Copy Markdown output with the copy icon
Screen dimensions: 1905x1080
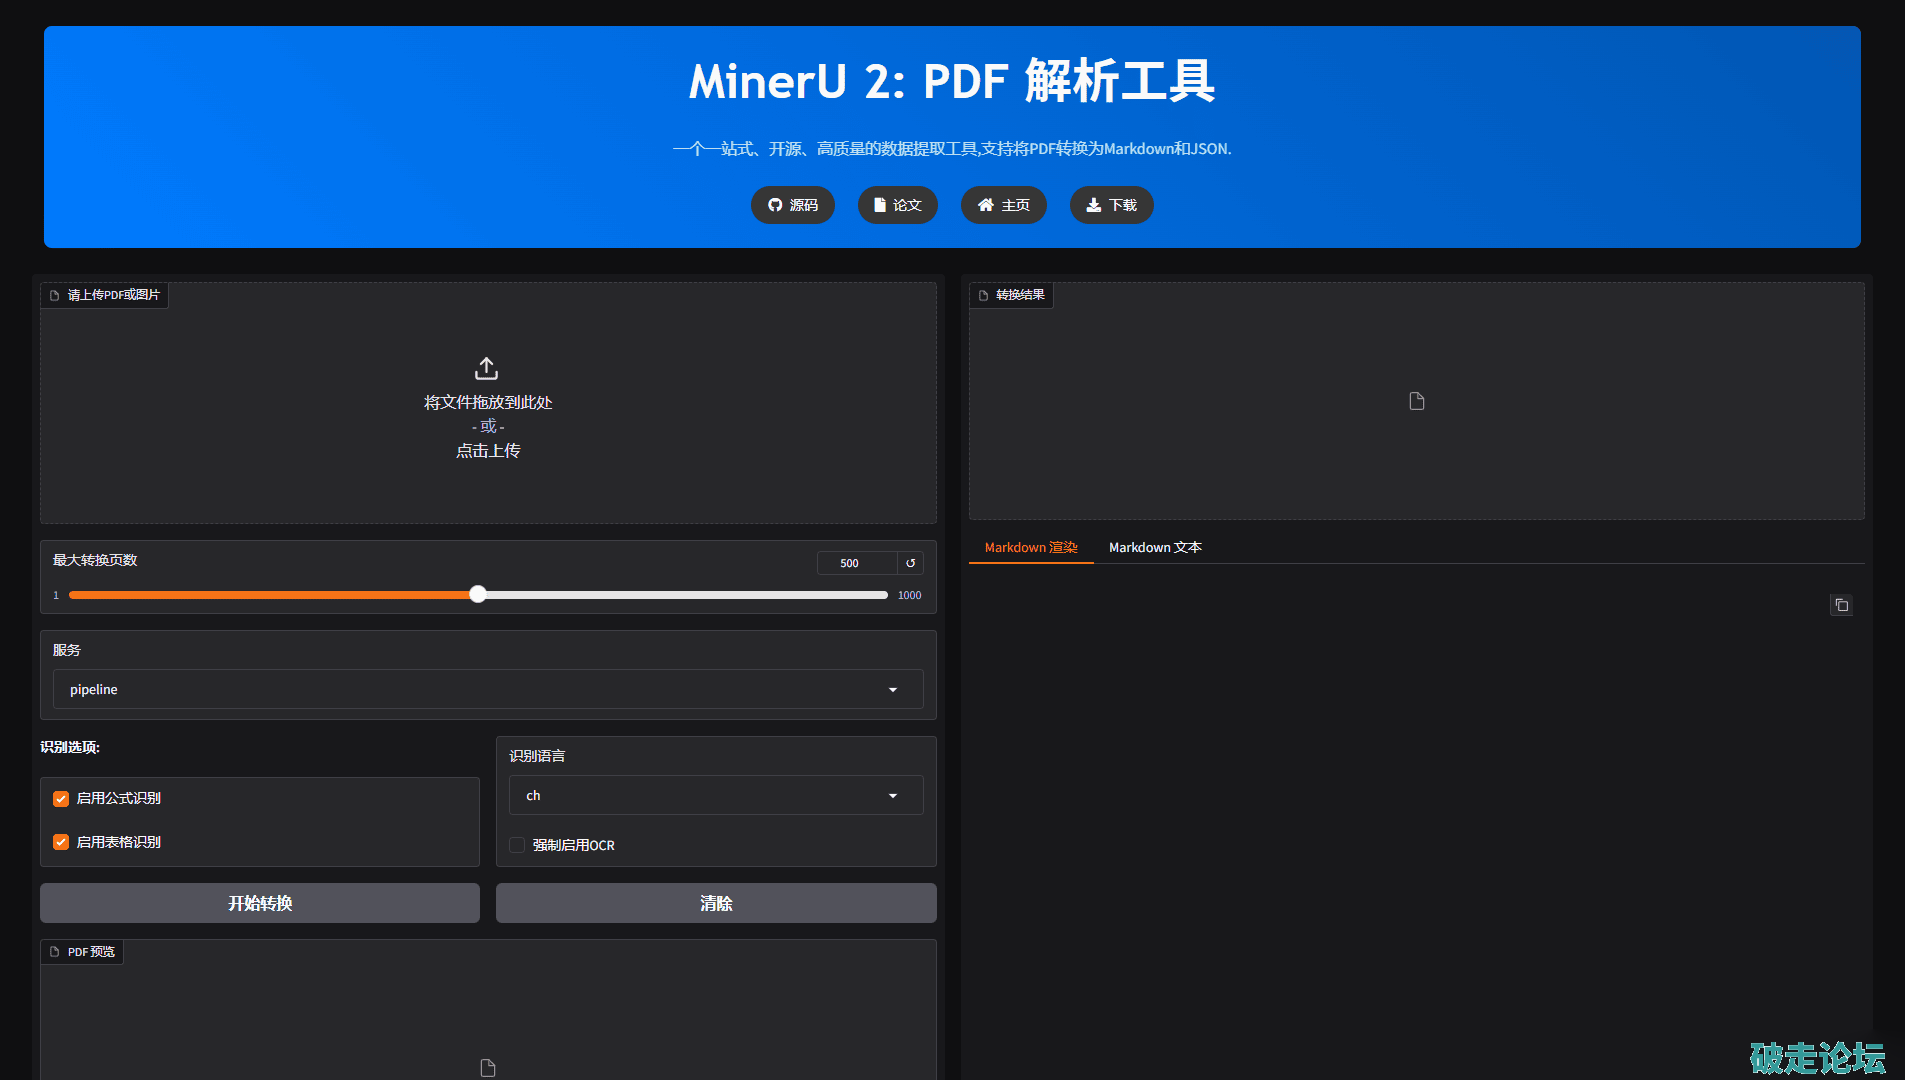1841,605
